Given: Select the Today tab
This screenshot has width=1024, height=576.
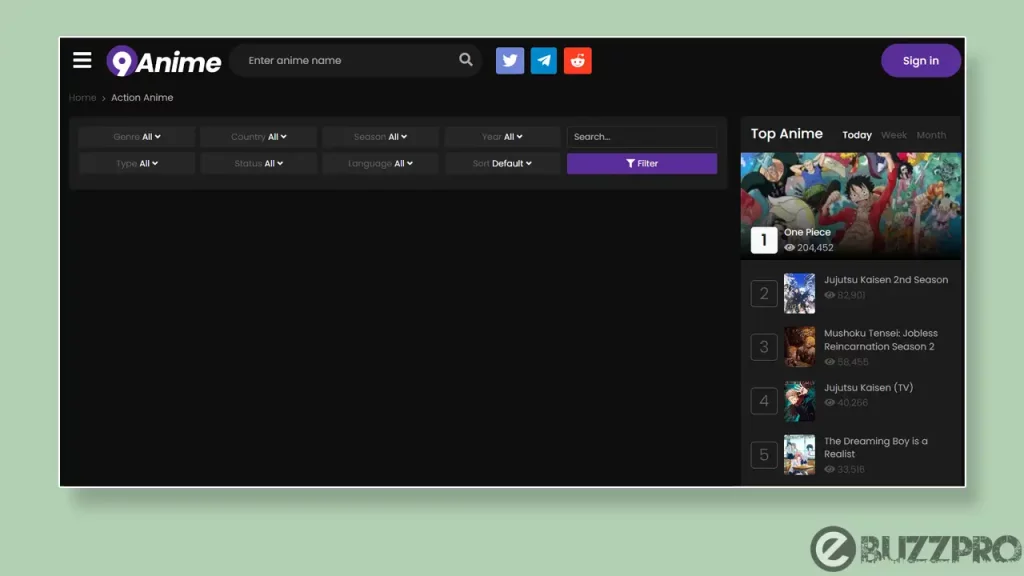Looking at the screenshot, I should (857, 135).
